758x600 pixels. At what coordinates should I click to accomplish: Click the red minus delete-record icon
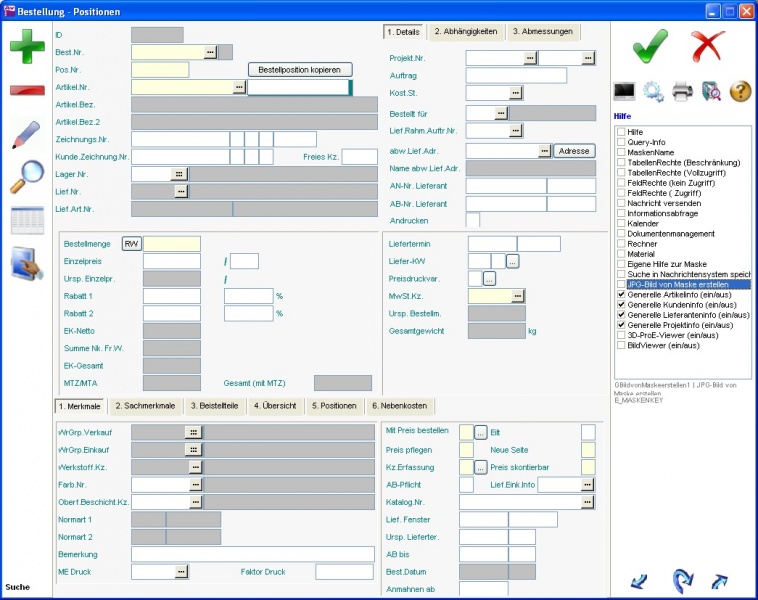click(27, 90)
